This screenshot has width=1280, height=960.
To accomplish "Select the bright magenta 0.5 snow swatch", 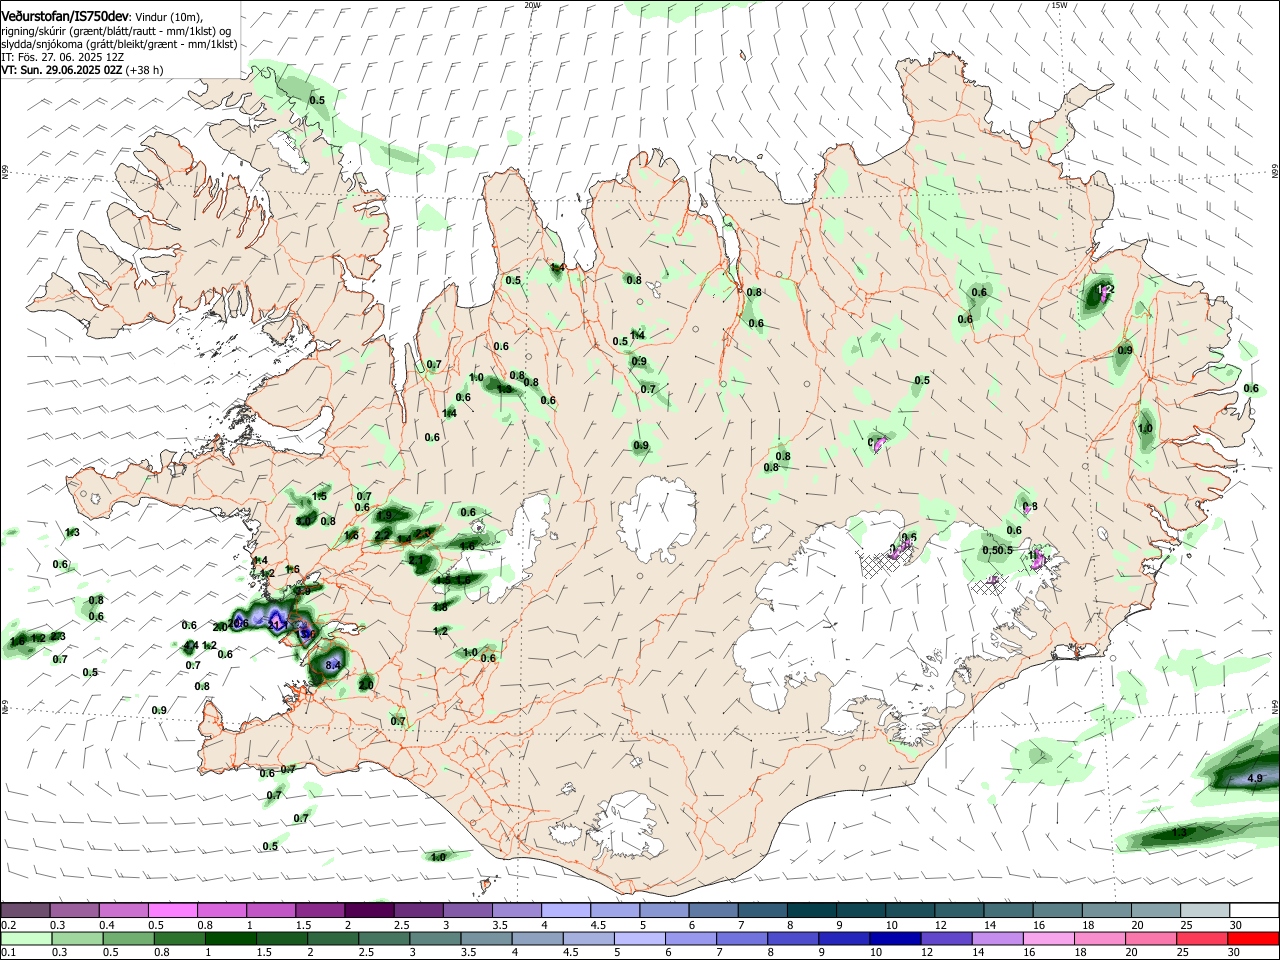I will coord(172,911).
